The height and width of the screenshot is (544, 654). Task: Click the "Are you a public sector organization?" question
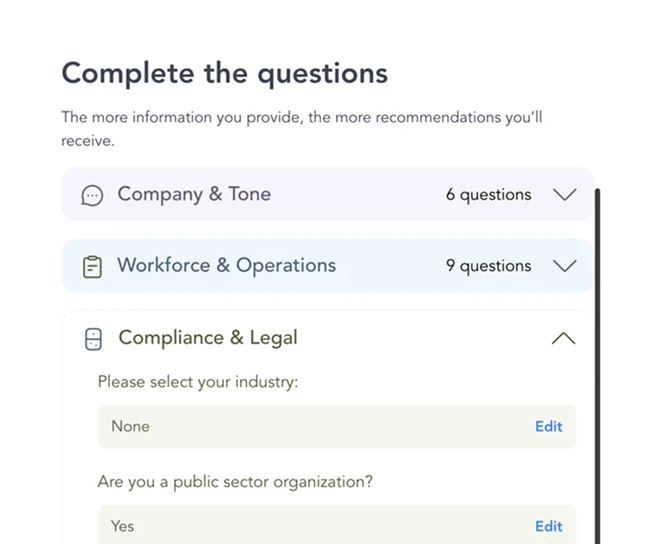pyautogui.click(x=235, y=481)
